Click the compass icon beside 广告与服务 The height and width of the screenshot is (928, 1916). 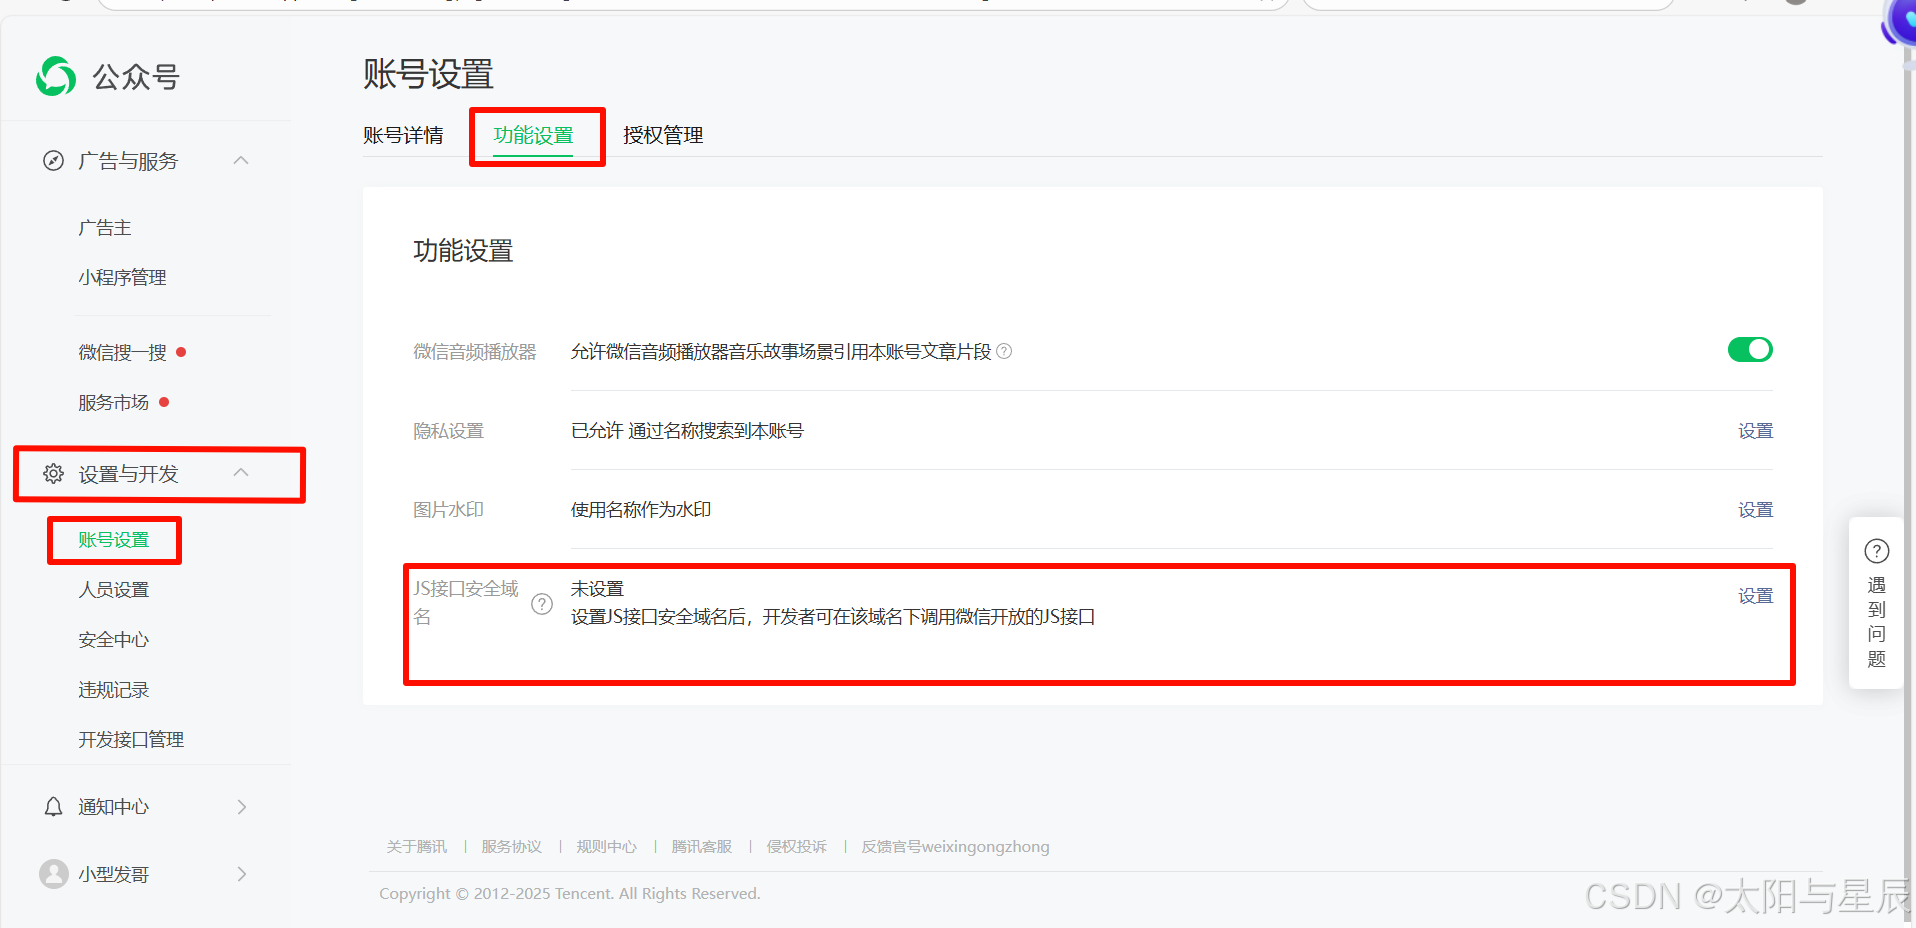point(54,161)
